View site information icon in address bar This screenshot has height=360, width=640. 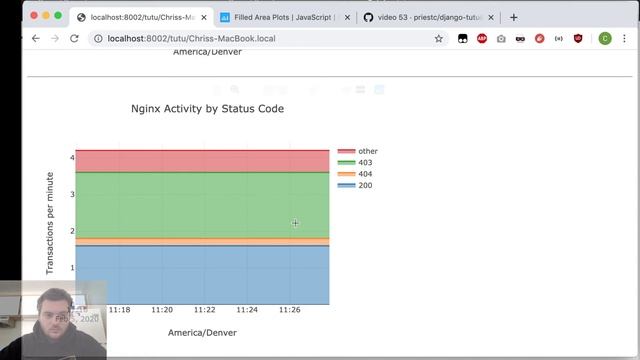click(x=98, y=38)
